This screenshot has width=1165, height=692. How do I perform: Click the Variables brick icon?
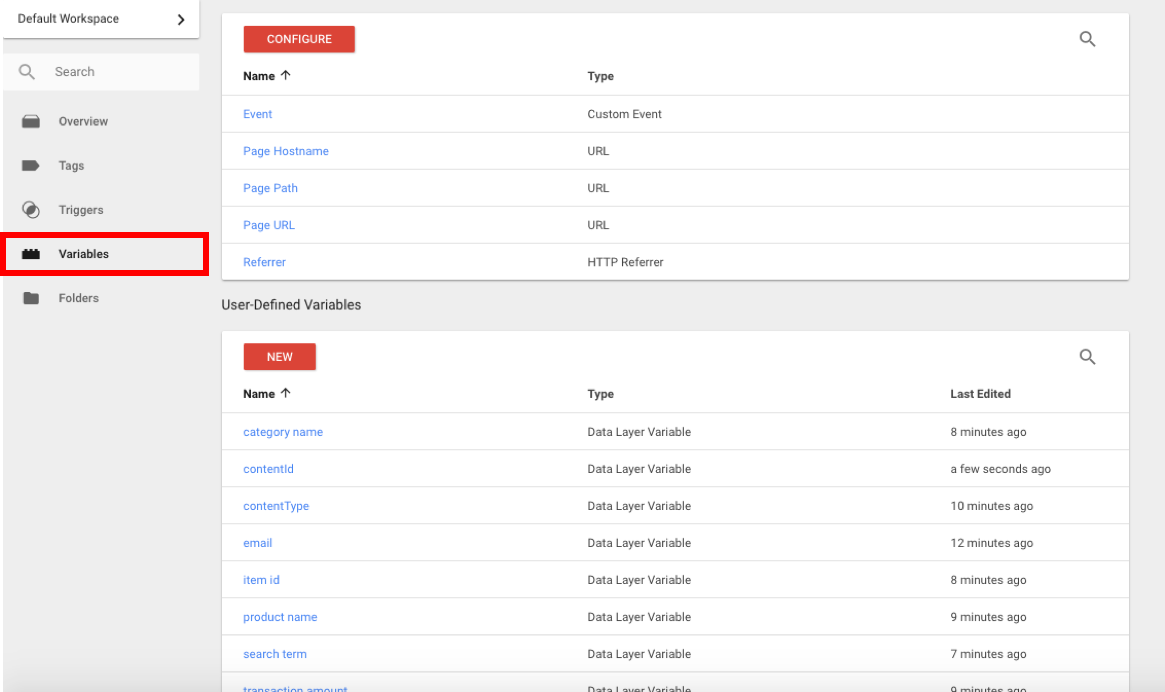31,254
